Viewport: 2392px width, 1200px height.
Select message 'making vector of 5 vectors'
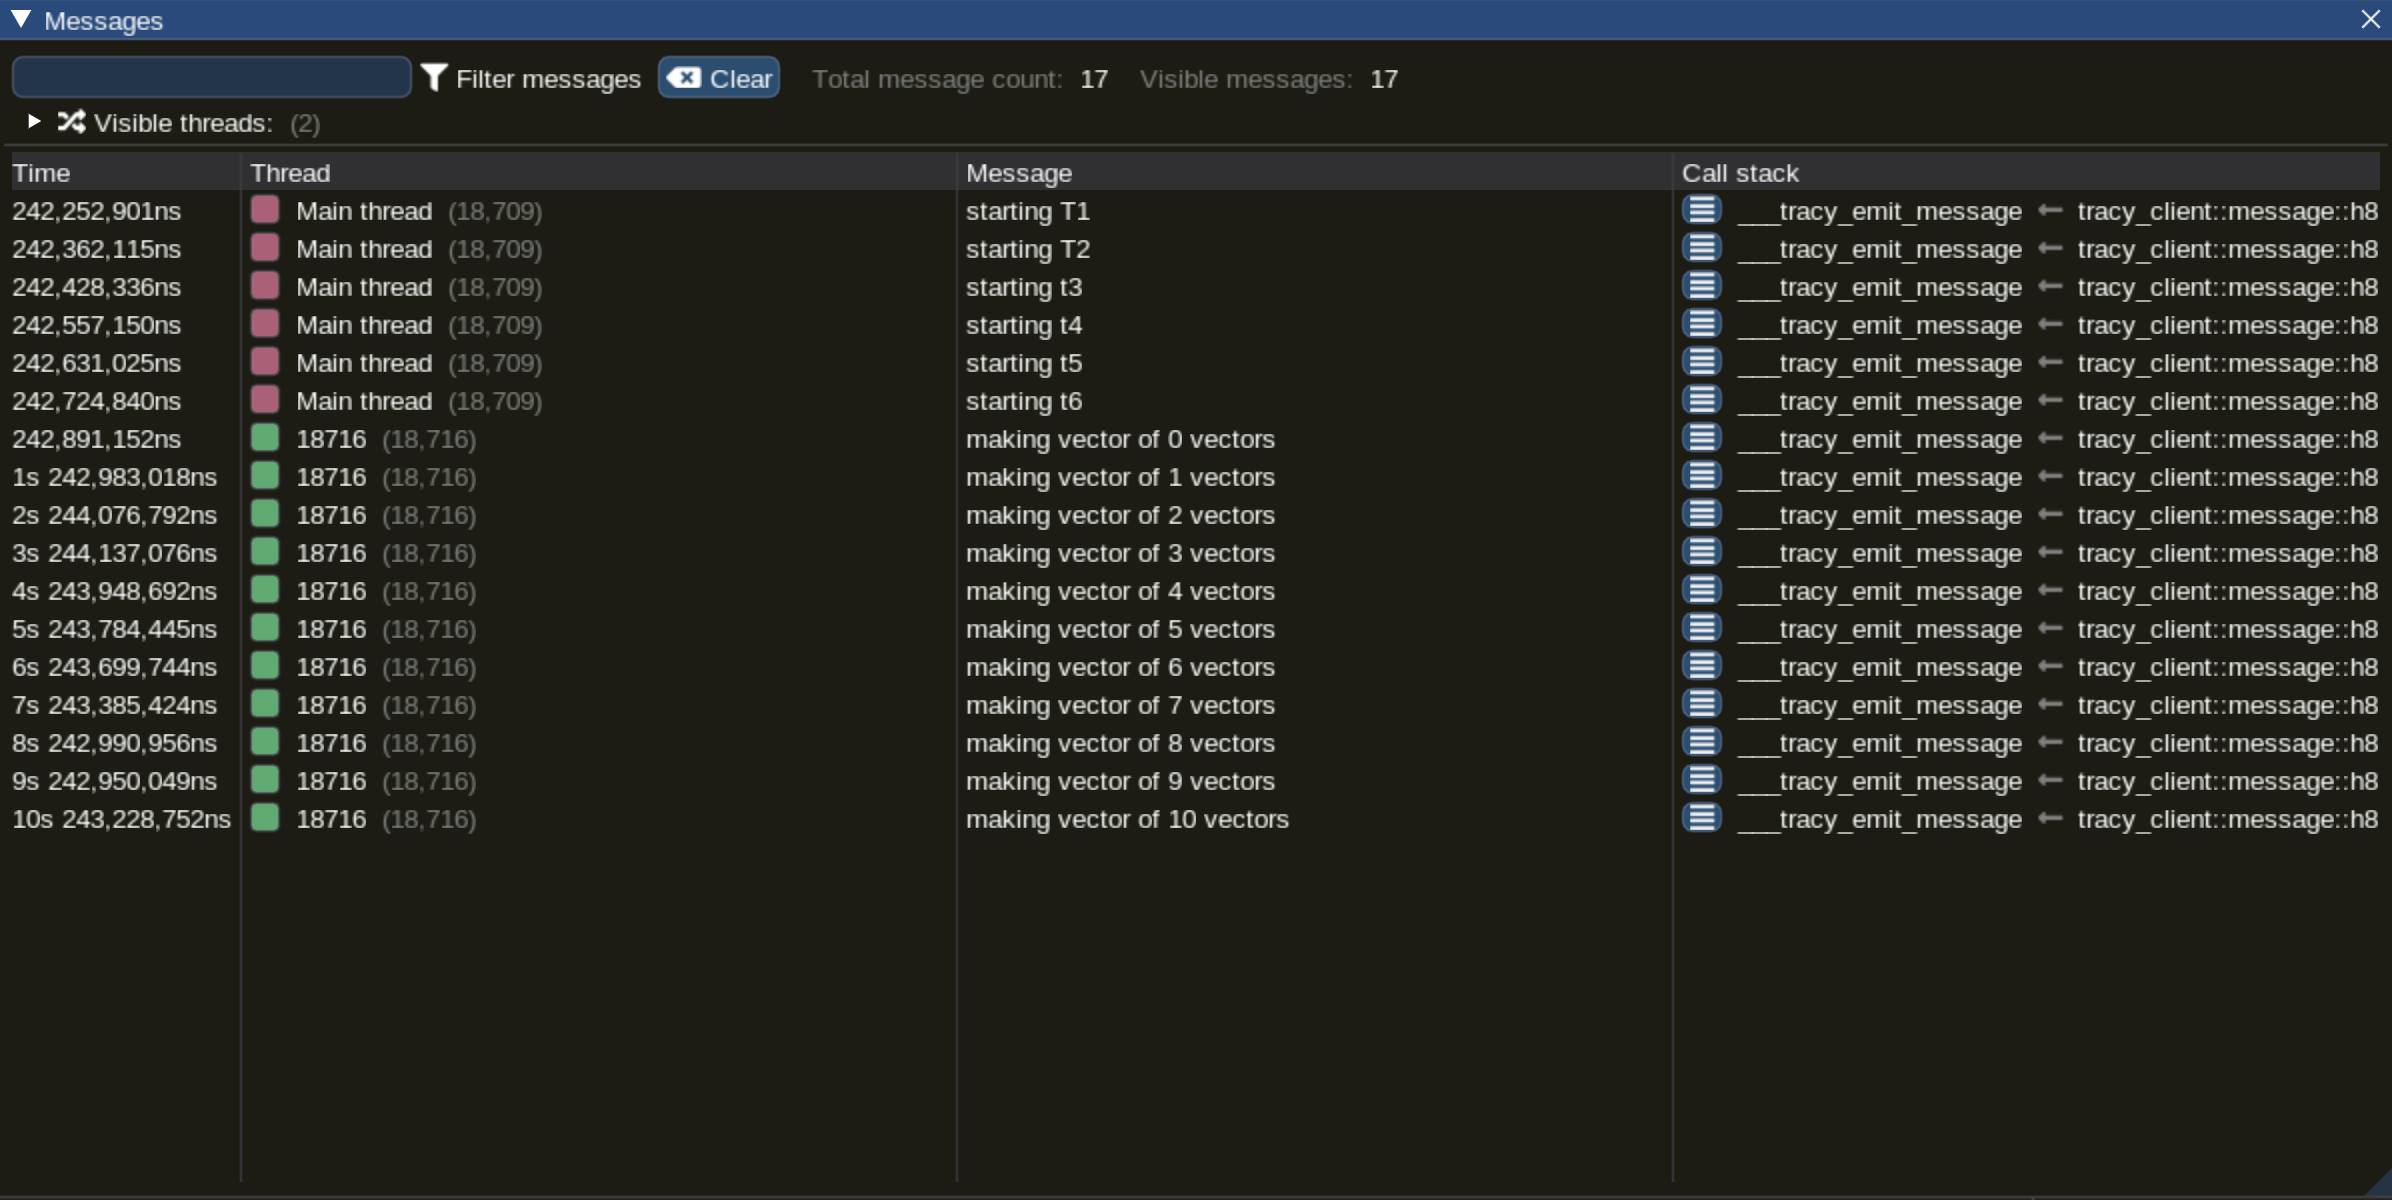1120,629
